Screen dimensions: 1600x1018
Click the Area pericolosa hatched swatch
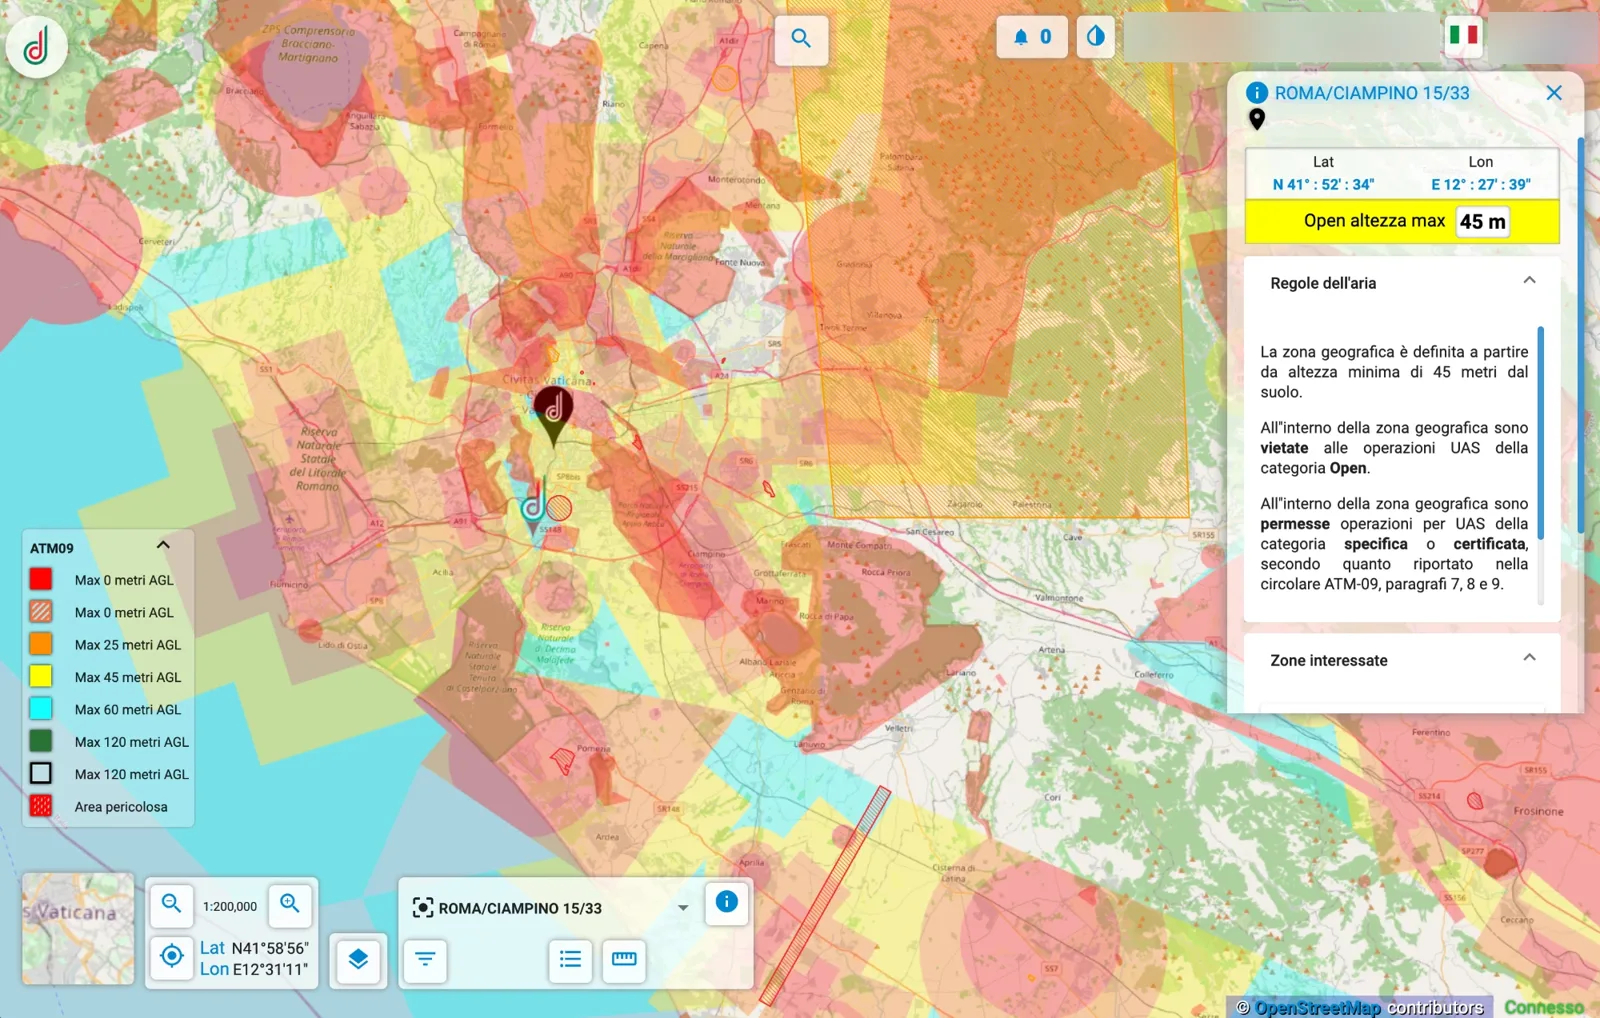pos(41,806)
